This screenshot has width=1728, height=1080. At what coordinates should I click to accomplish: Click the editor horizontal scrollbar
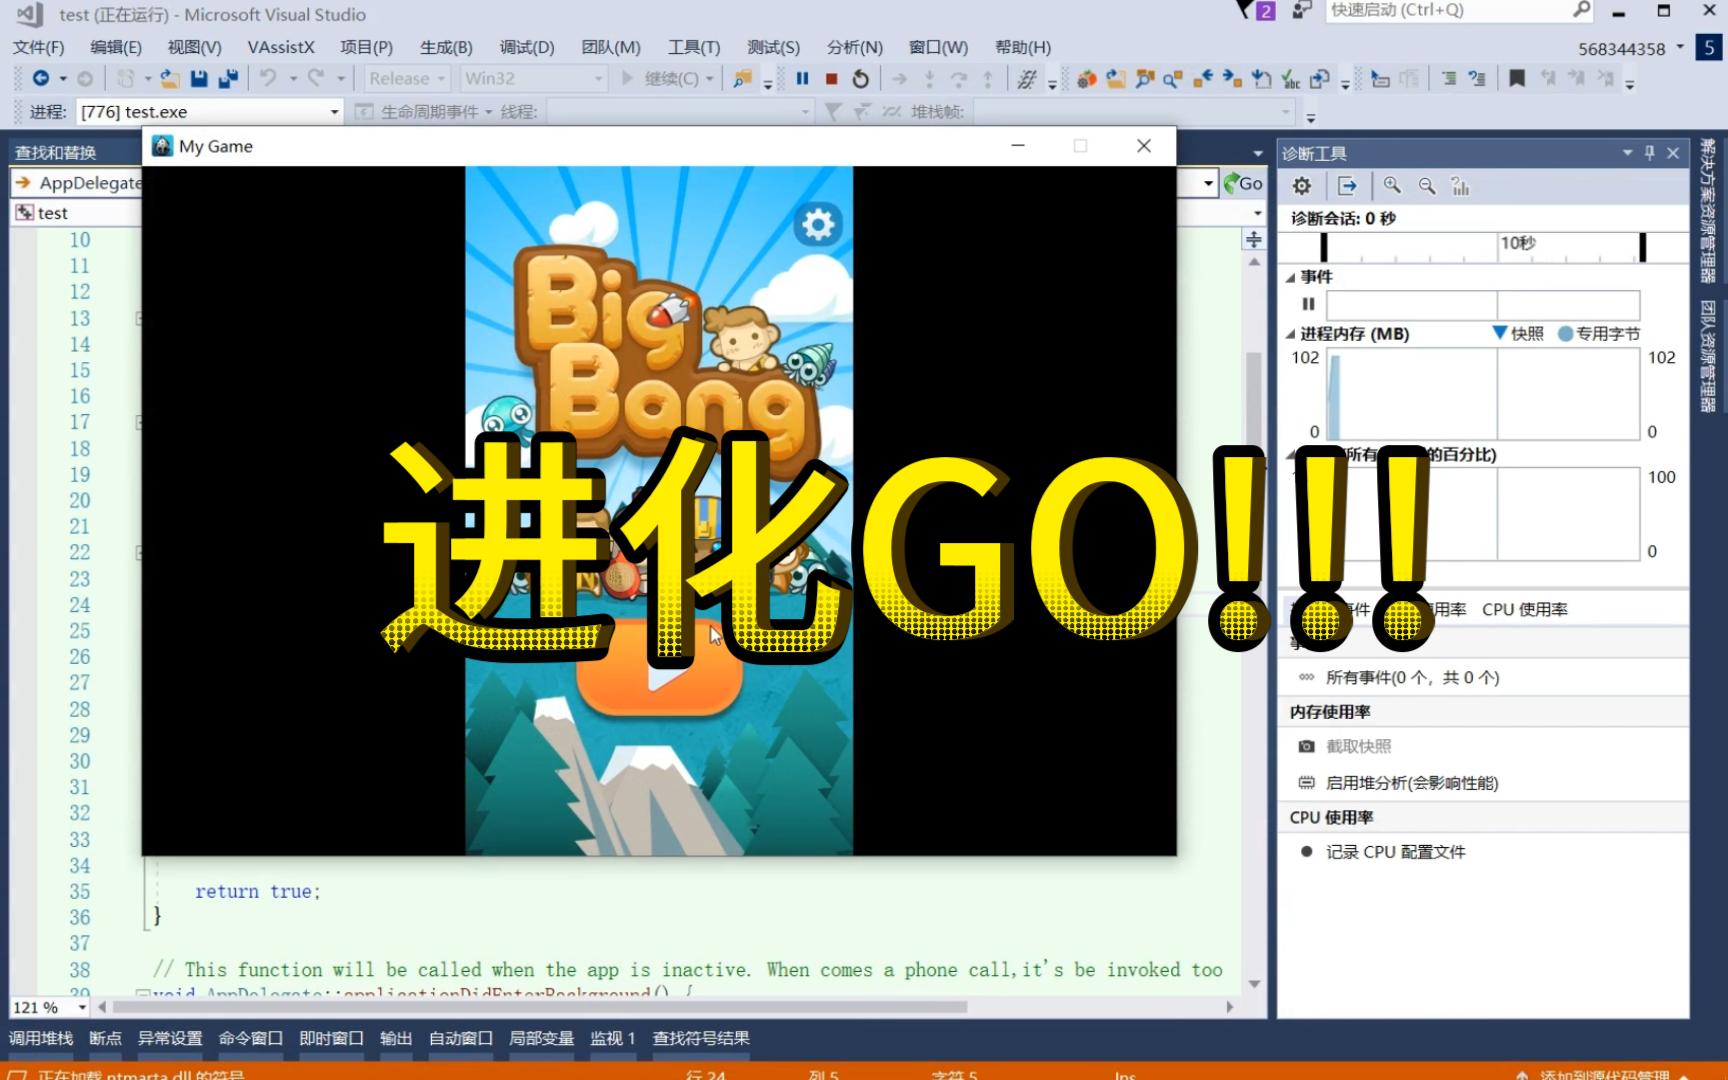(x=540, y=1007)
